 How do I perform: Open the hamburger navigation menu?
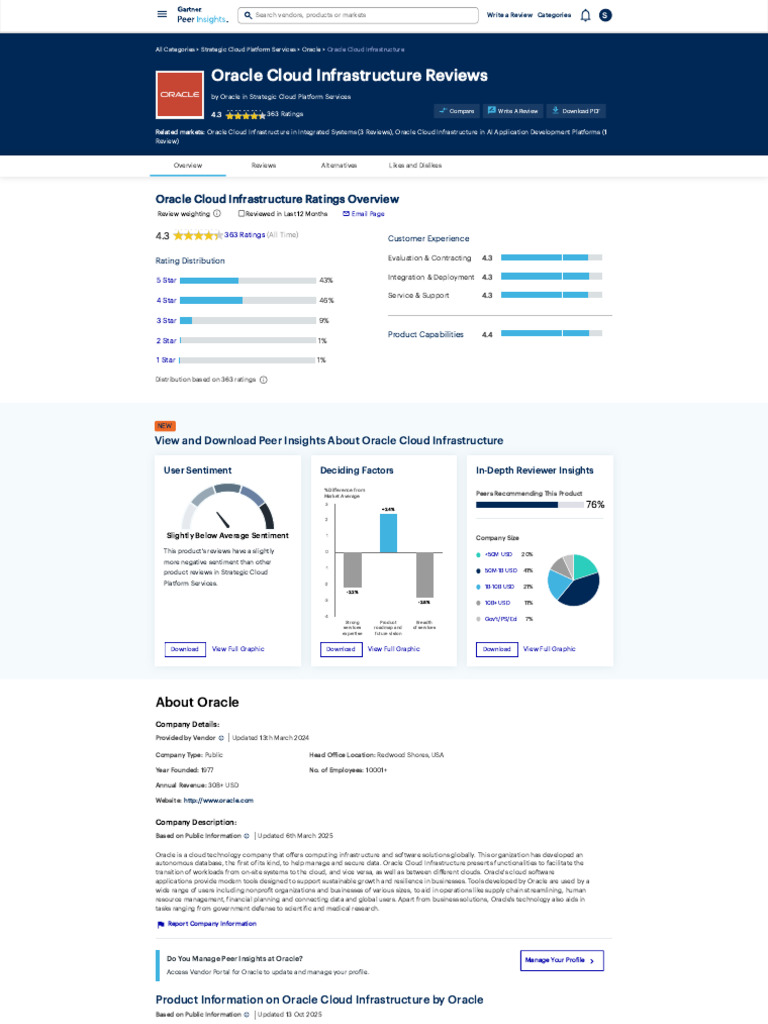[x=162, y=14]
